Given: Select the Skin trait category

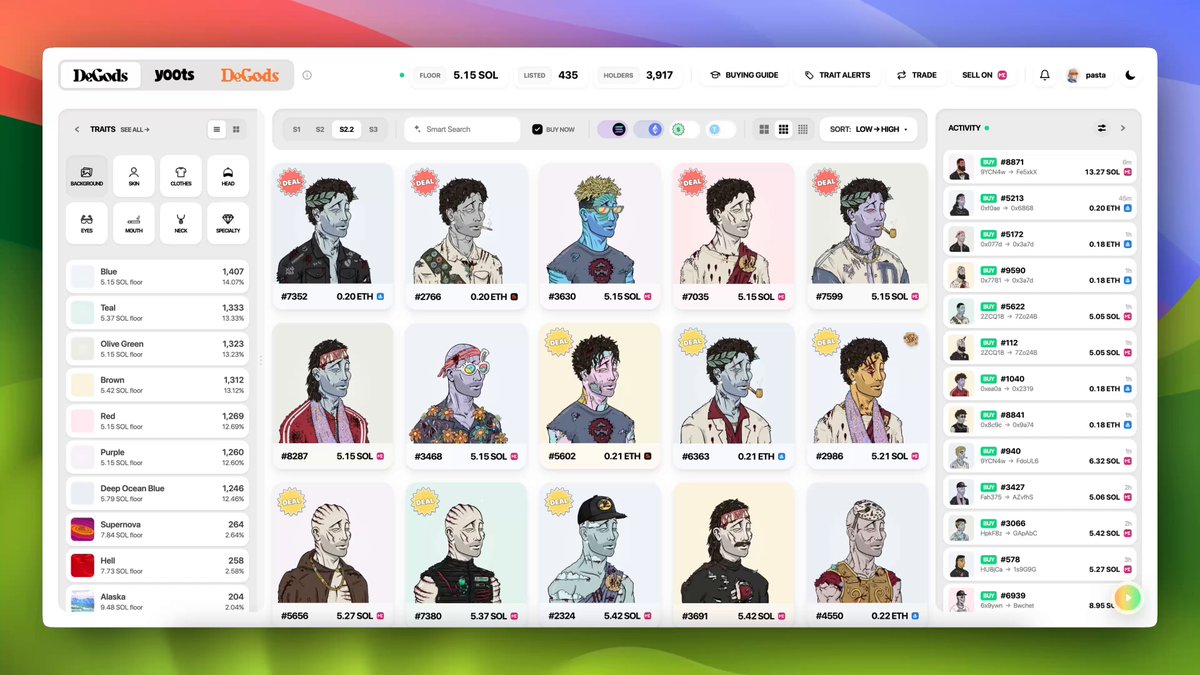Looking at the screenshot, I should [134, 176].
